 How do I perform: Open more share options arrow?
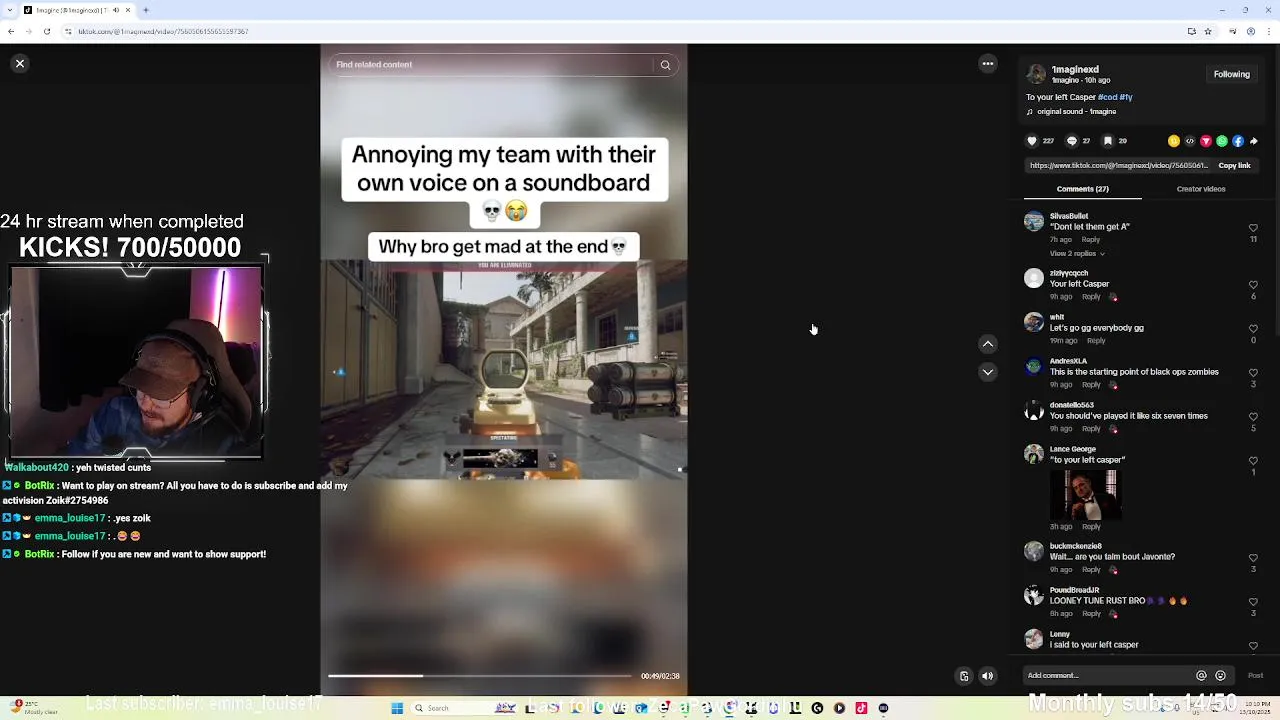[1254, 141]
